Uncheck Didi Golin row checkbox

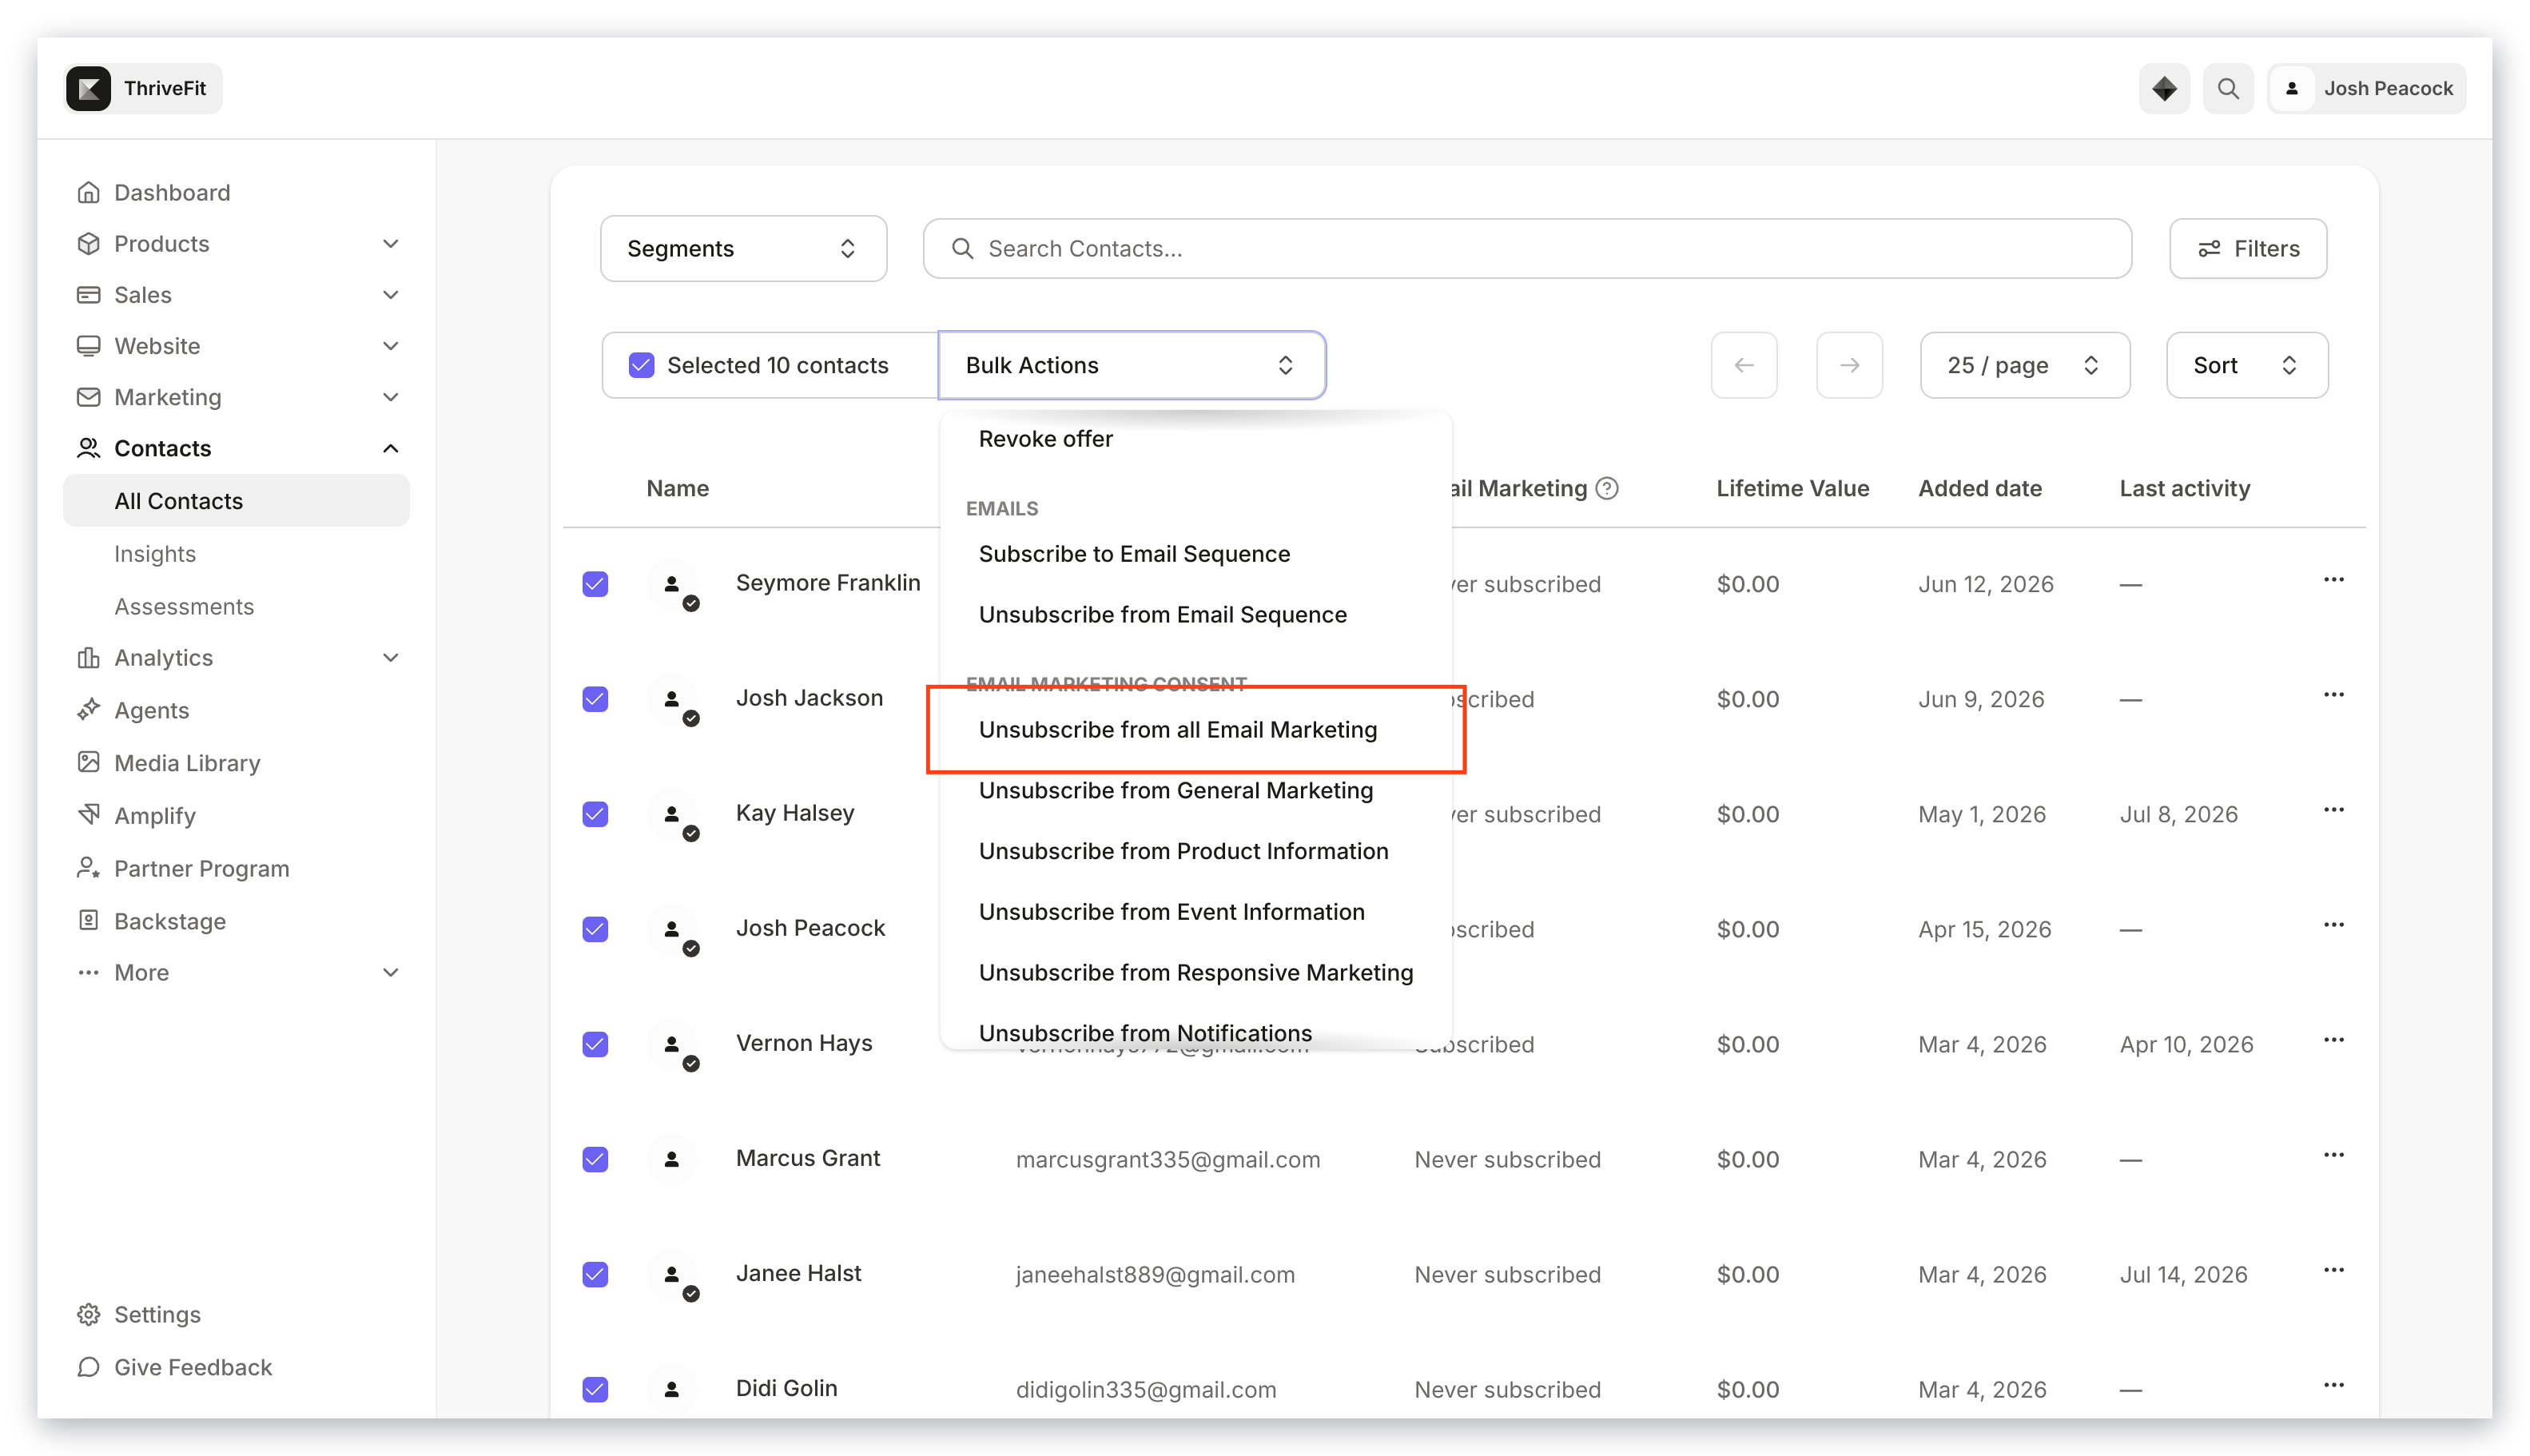tap(595, 1388)
